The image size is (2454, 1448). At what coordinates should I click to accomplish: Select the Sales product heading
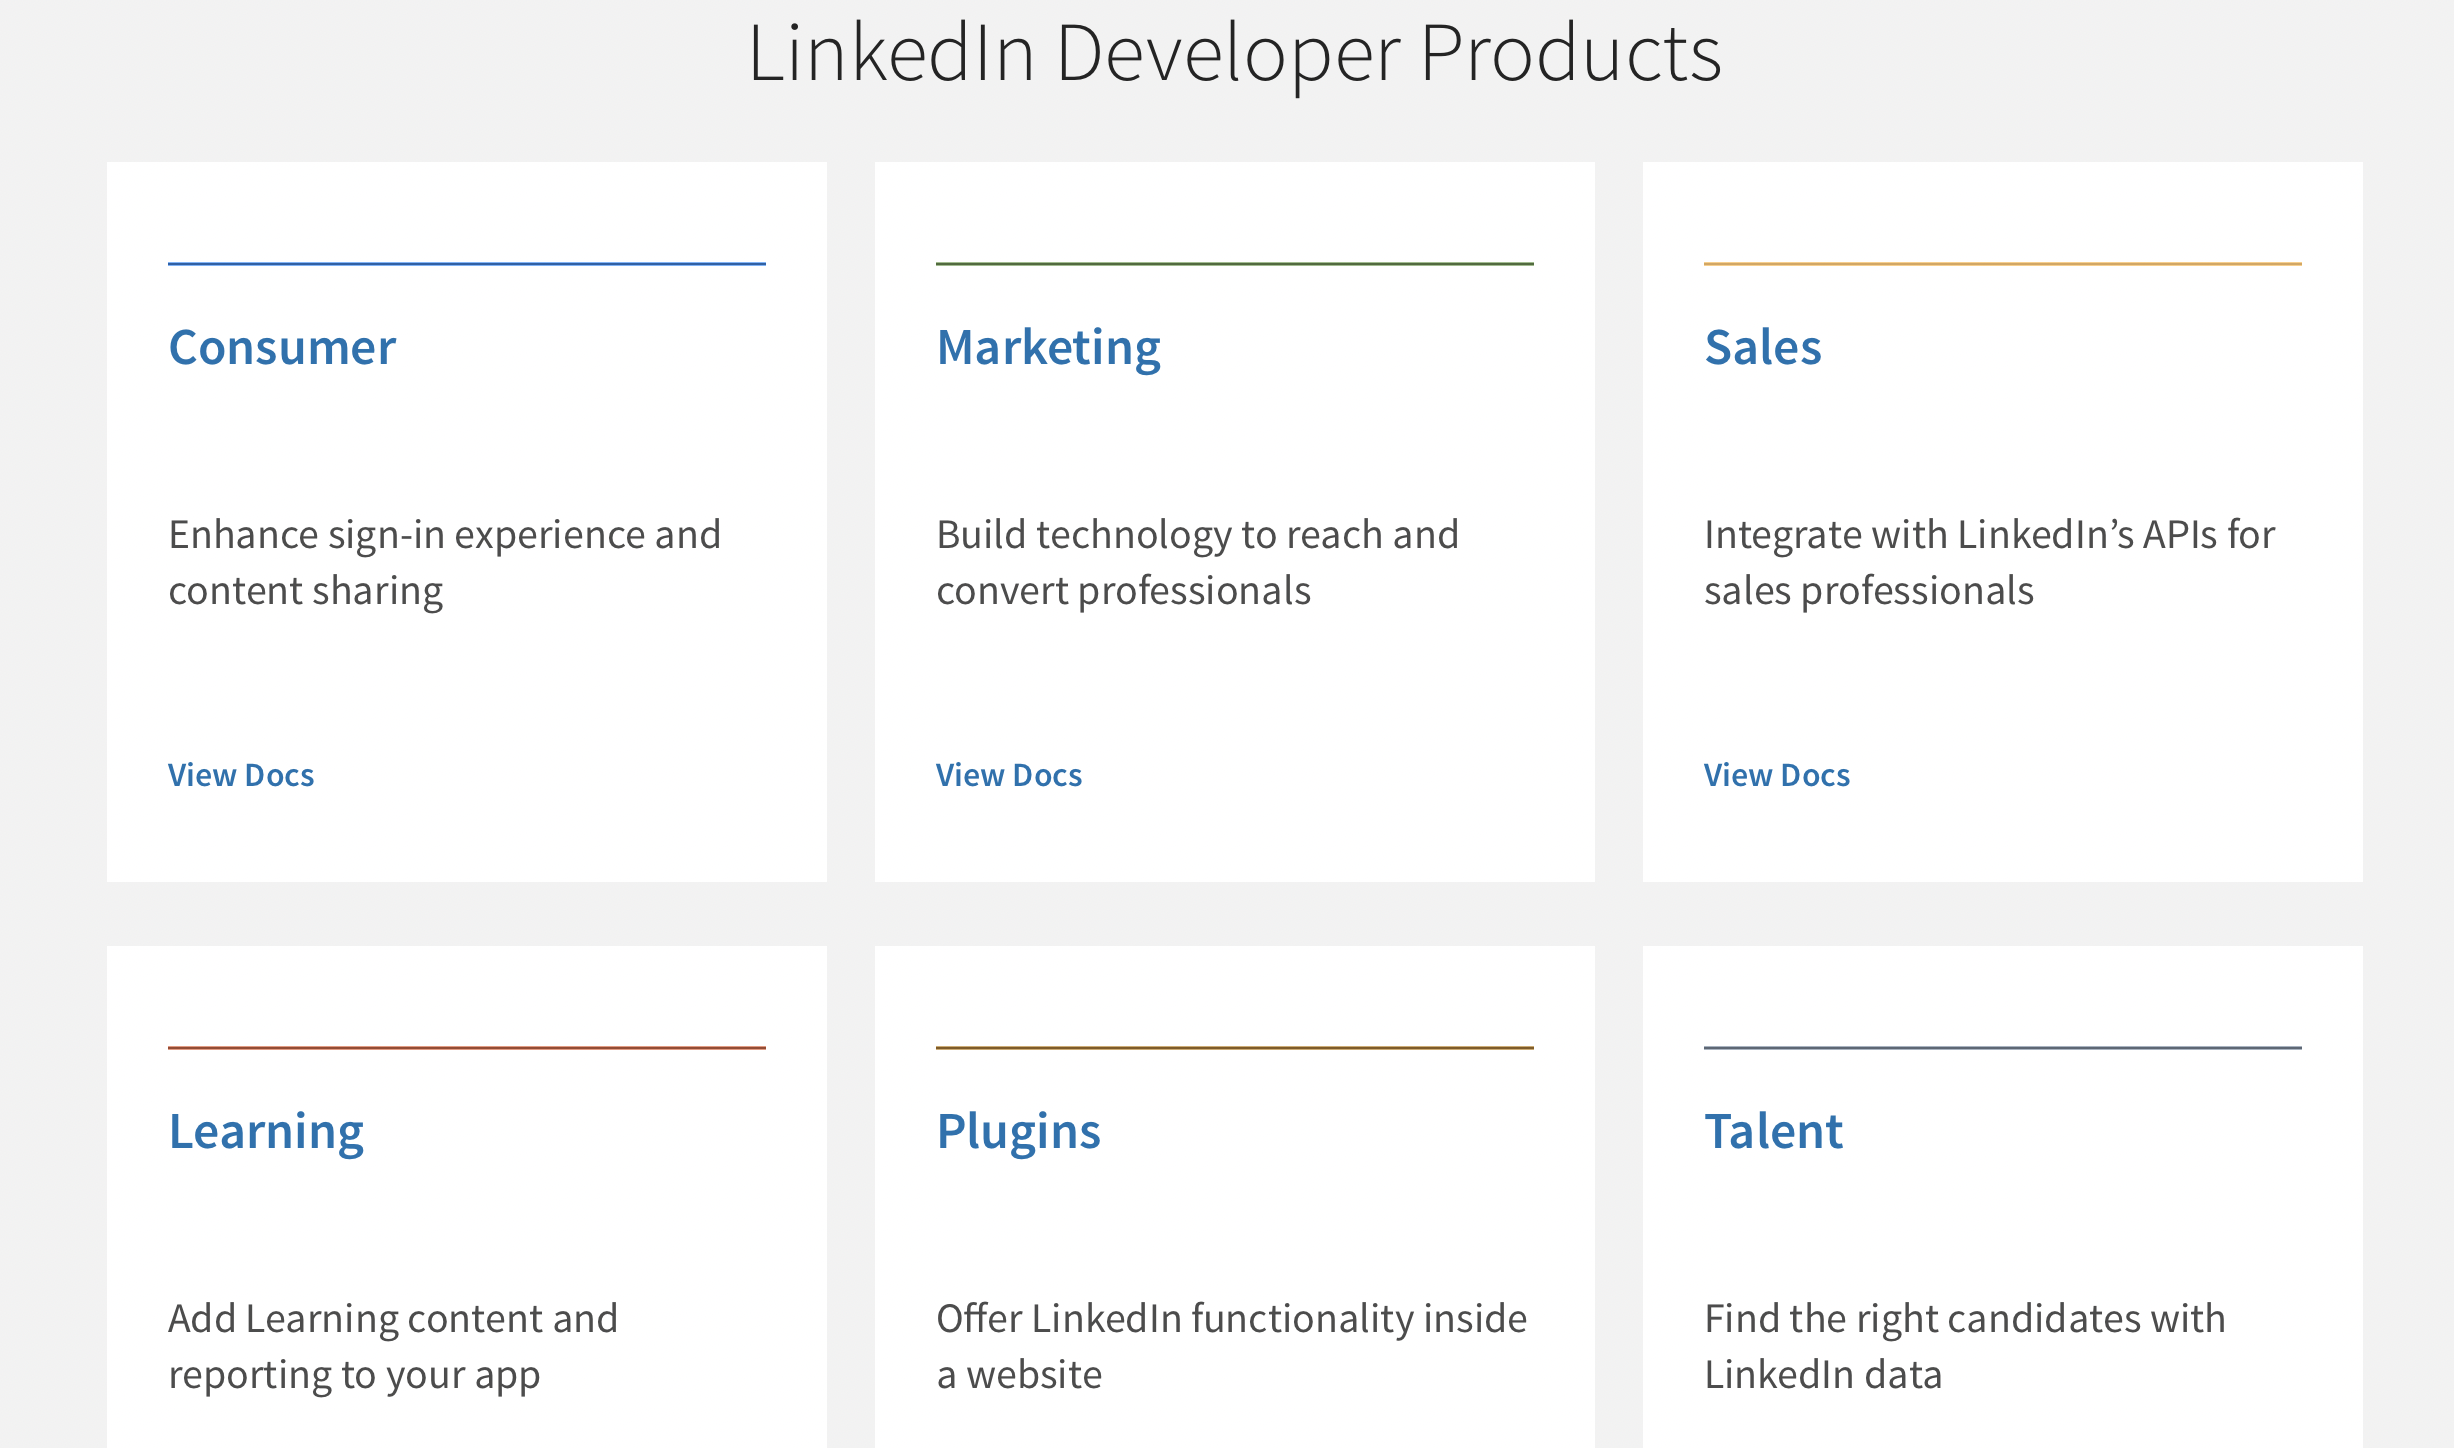point(1762,348)
